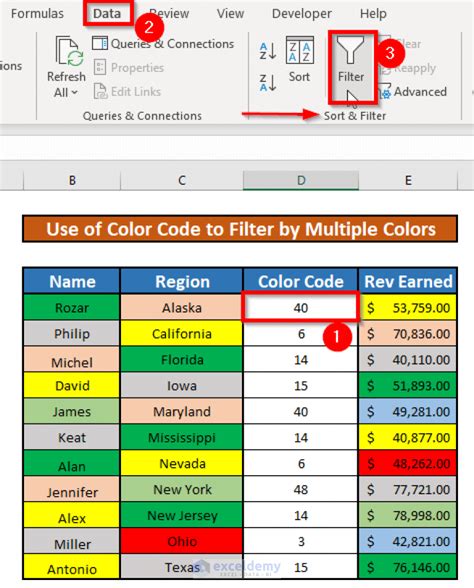Click color code 48 cell
This screenshot has height=588, width=474.
pyautogui.click(x=301, y=489)
